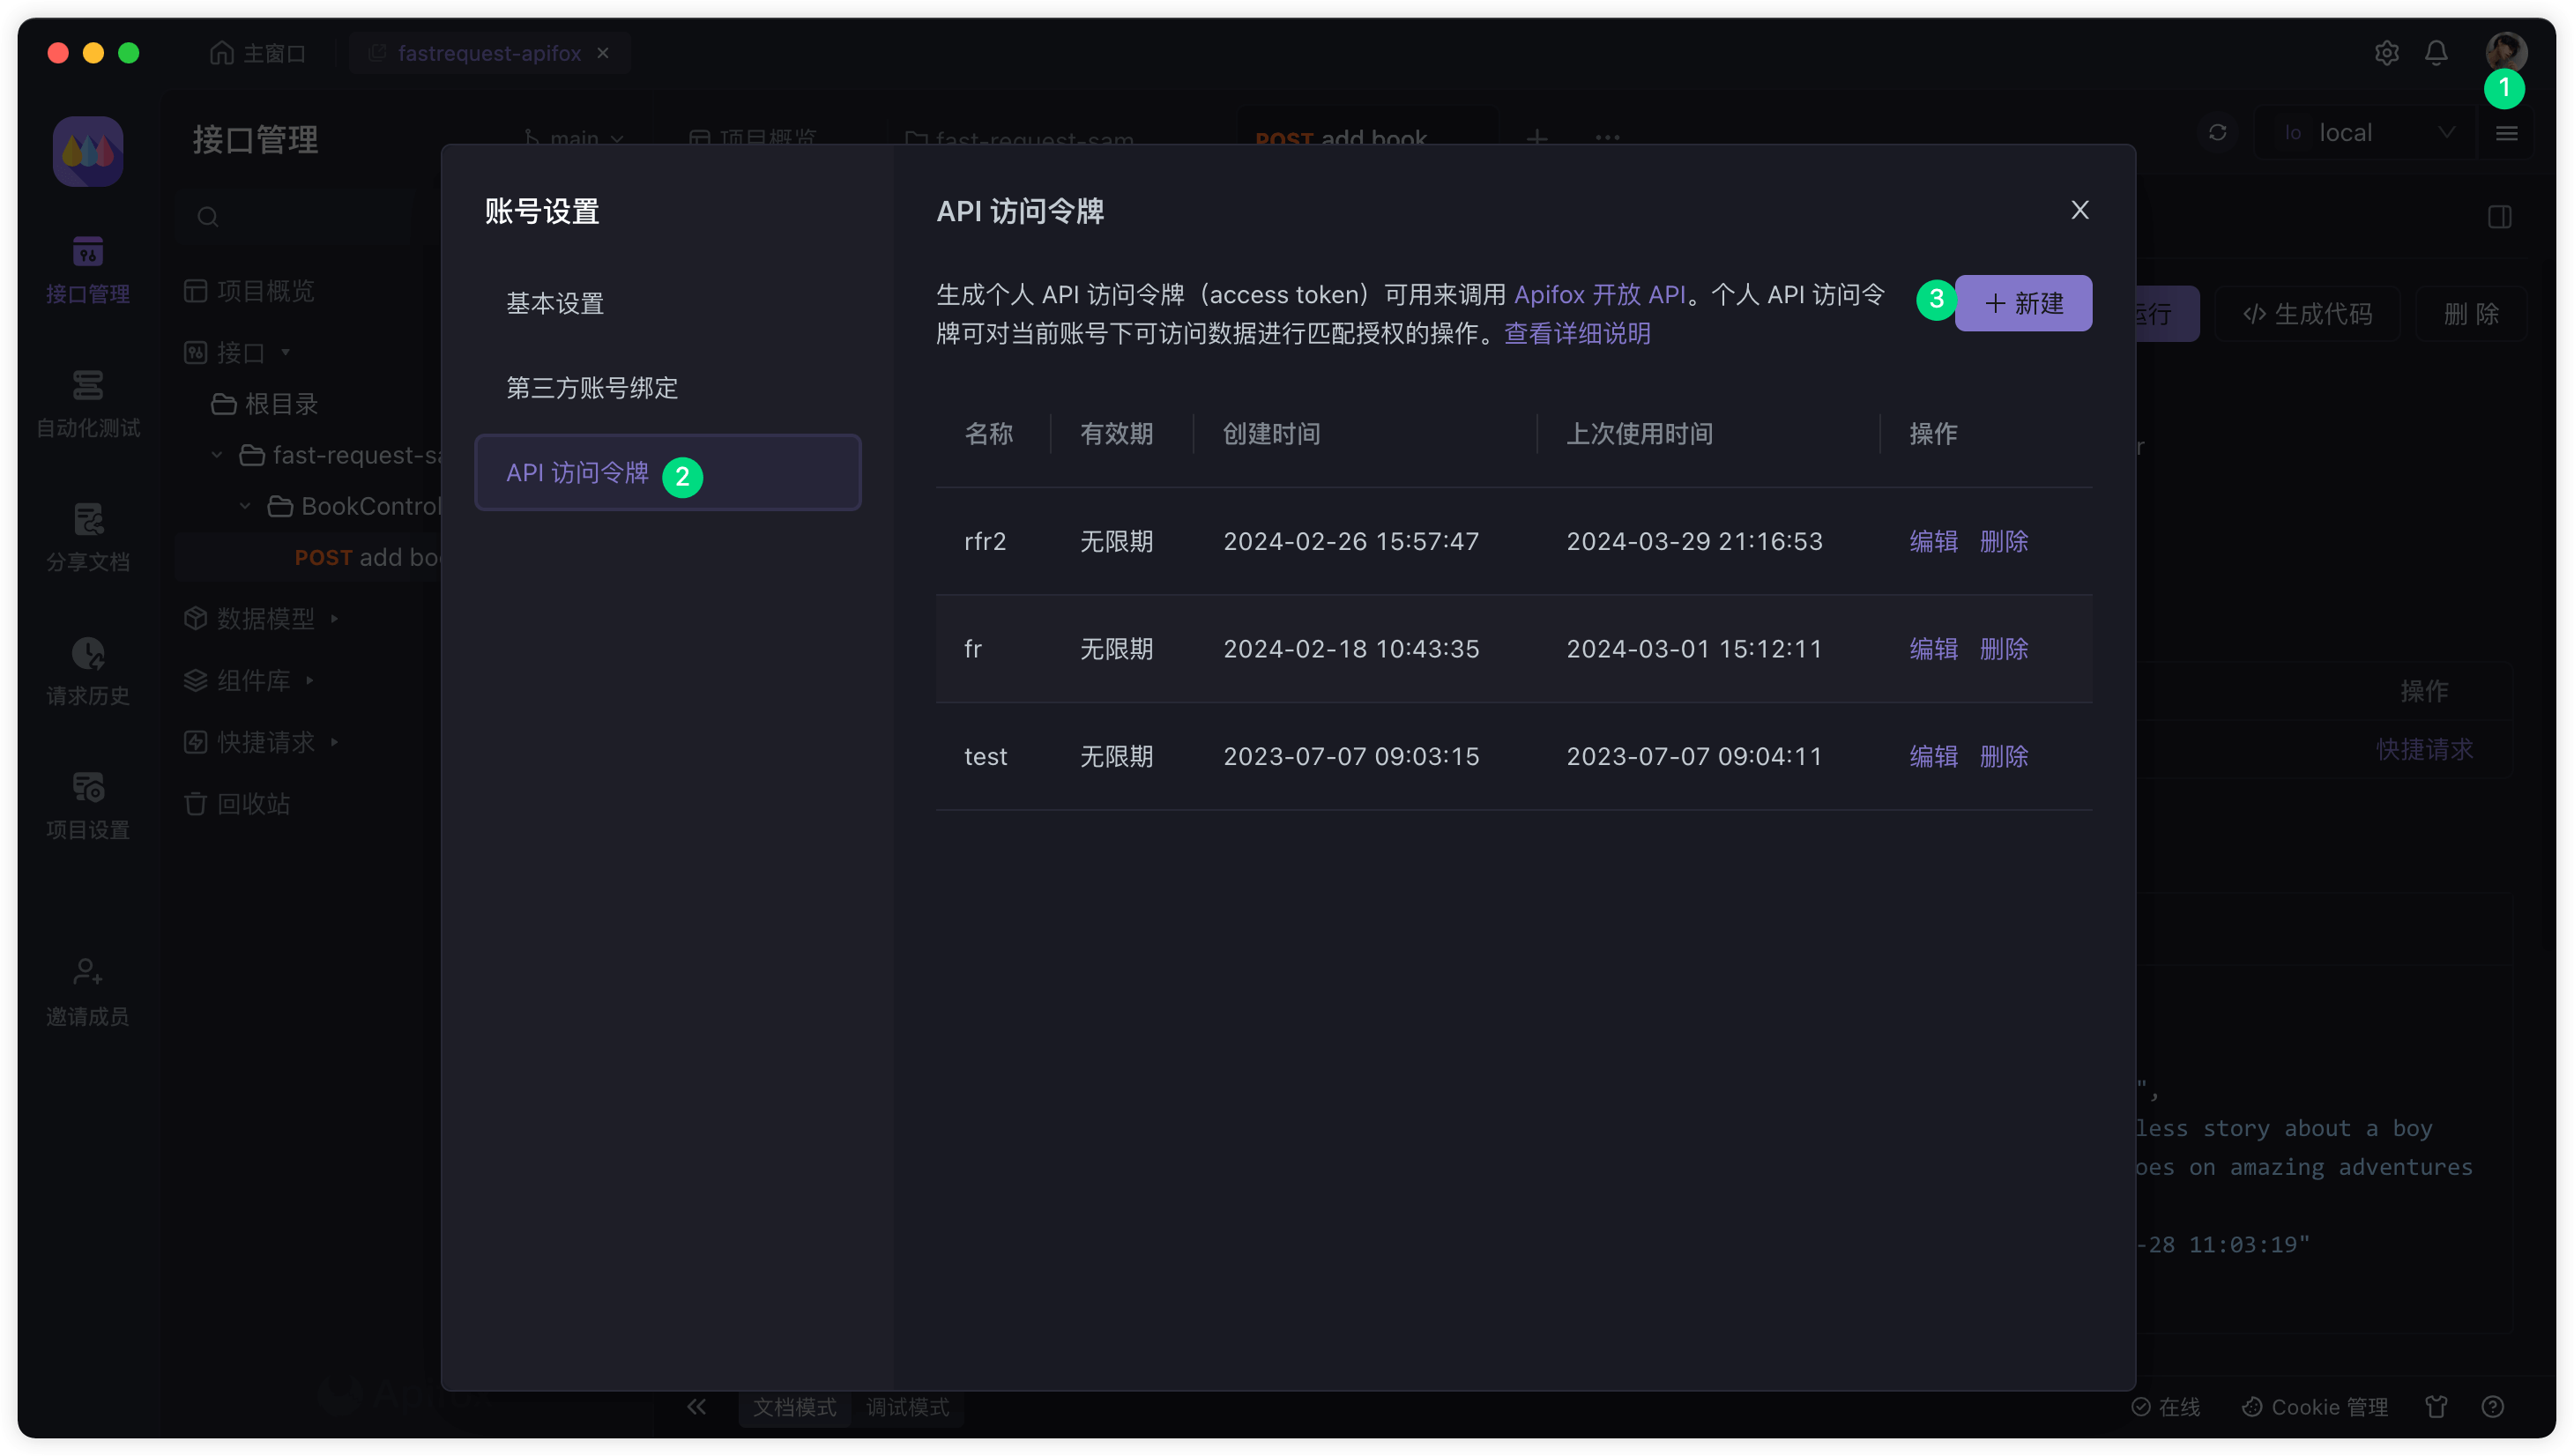Click the settings gear icon in title bar
The height and width of the screenshot is (1456, 2574).
pyautogui.click(x=2386, y=53)
